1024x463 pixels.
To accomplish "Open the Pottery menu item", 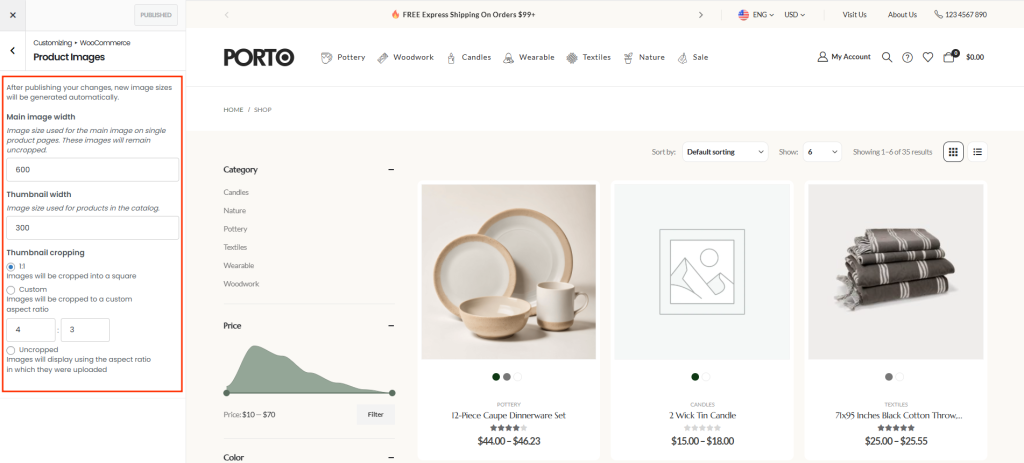I will (343, 58).
